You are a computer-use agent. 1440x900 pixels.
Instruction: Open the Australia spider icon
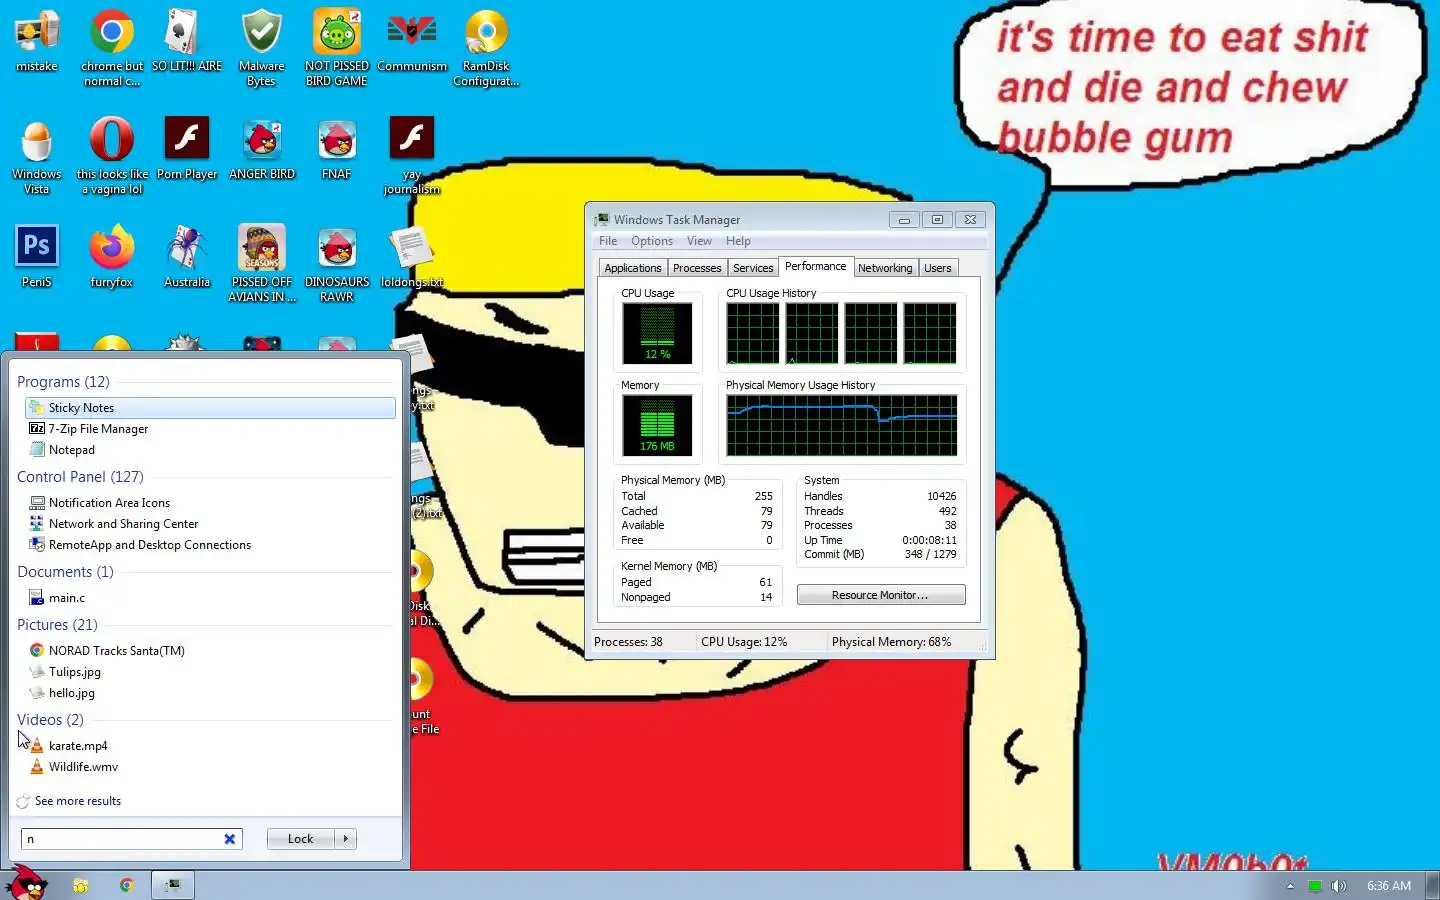187,256
